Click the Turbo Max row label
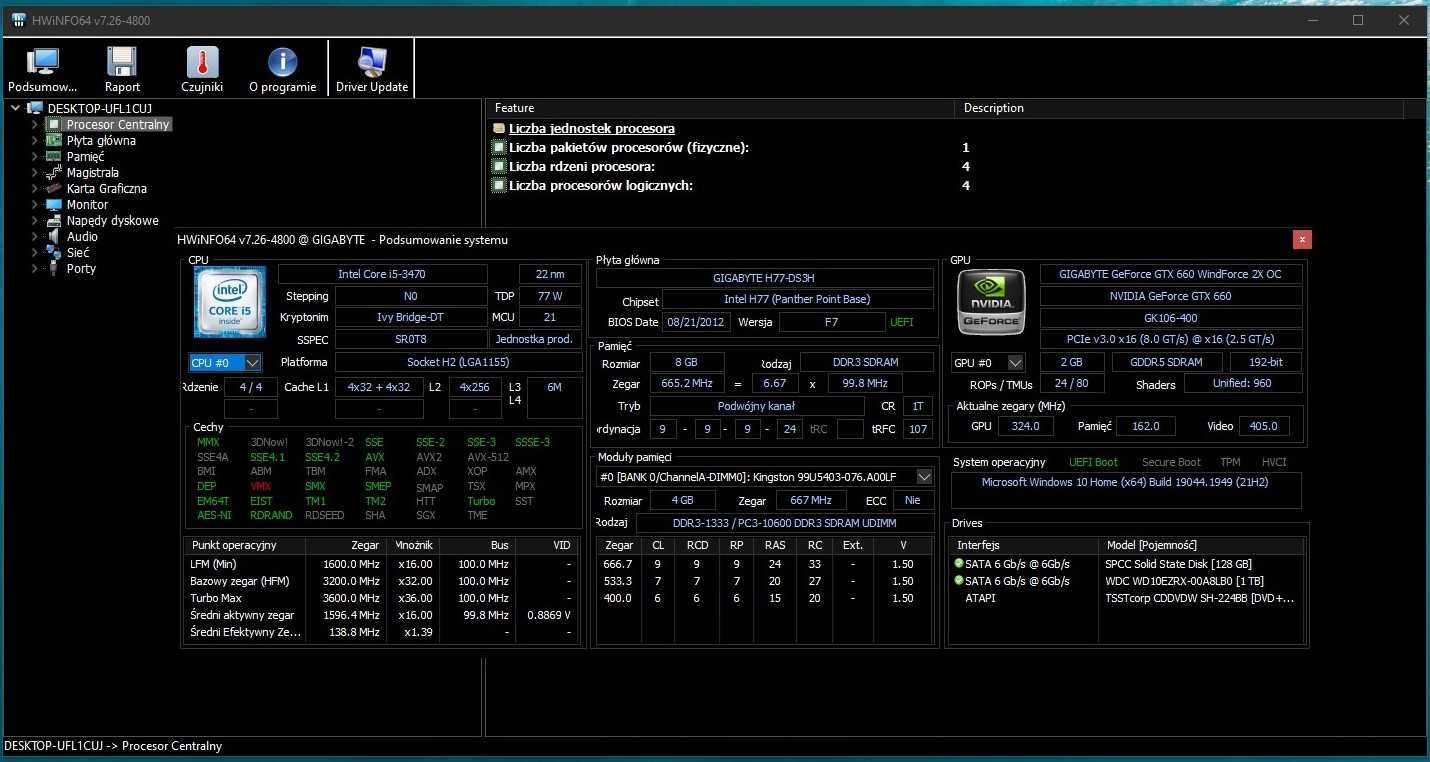The image size is (1430, 762). click(x=216, y=598)
